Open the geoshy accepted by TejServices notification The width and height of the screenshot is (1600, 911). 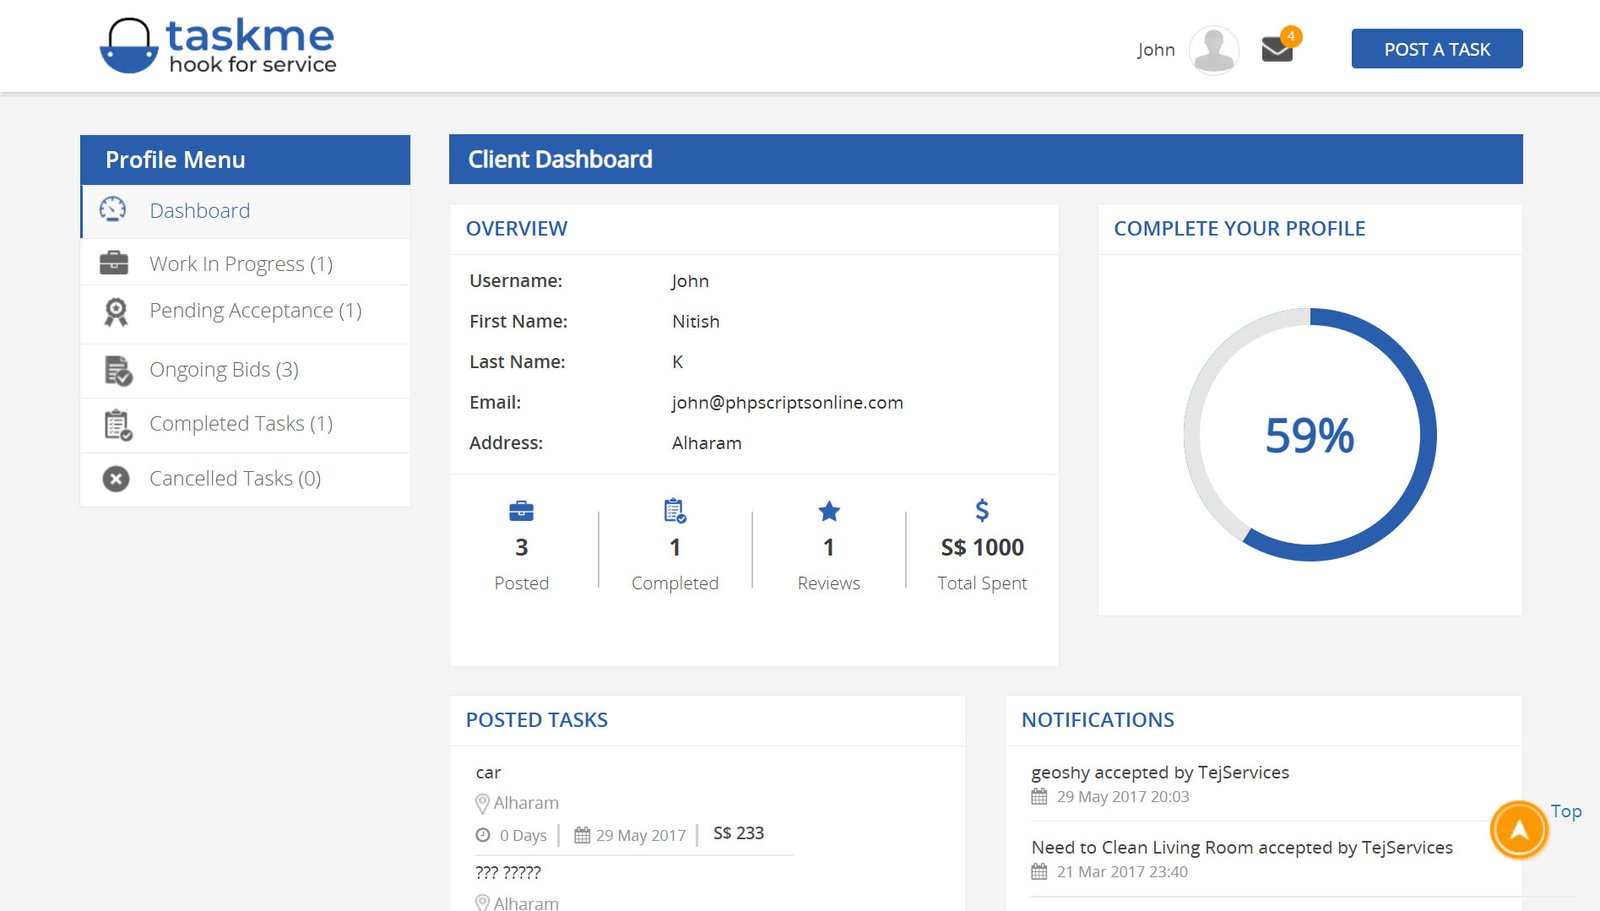[1160, 773]
